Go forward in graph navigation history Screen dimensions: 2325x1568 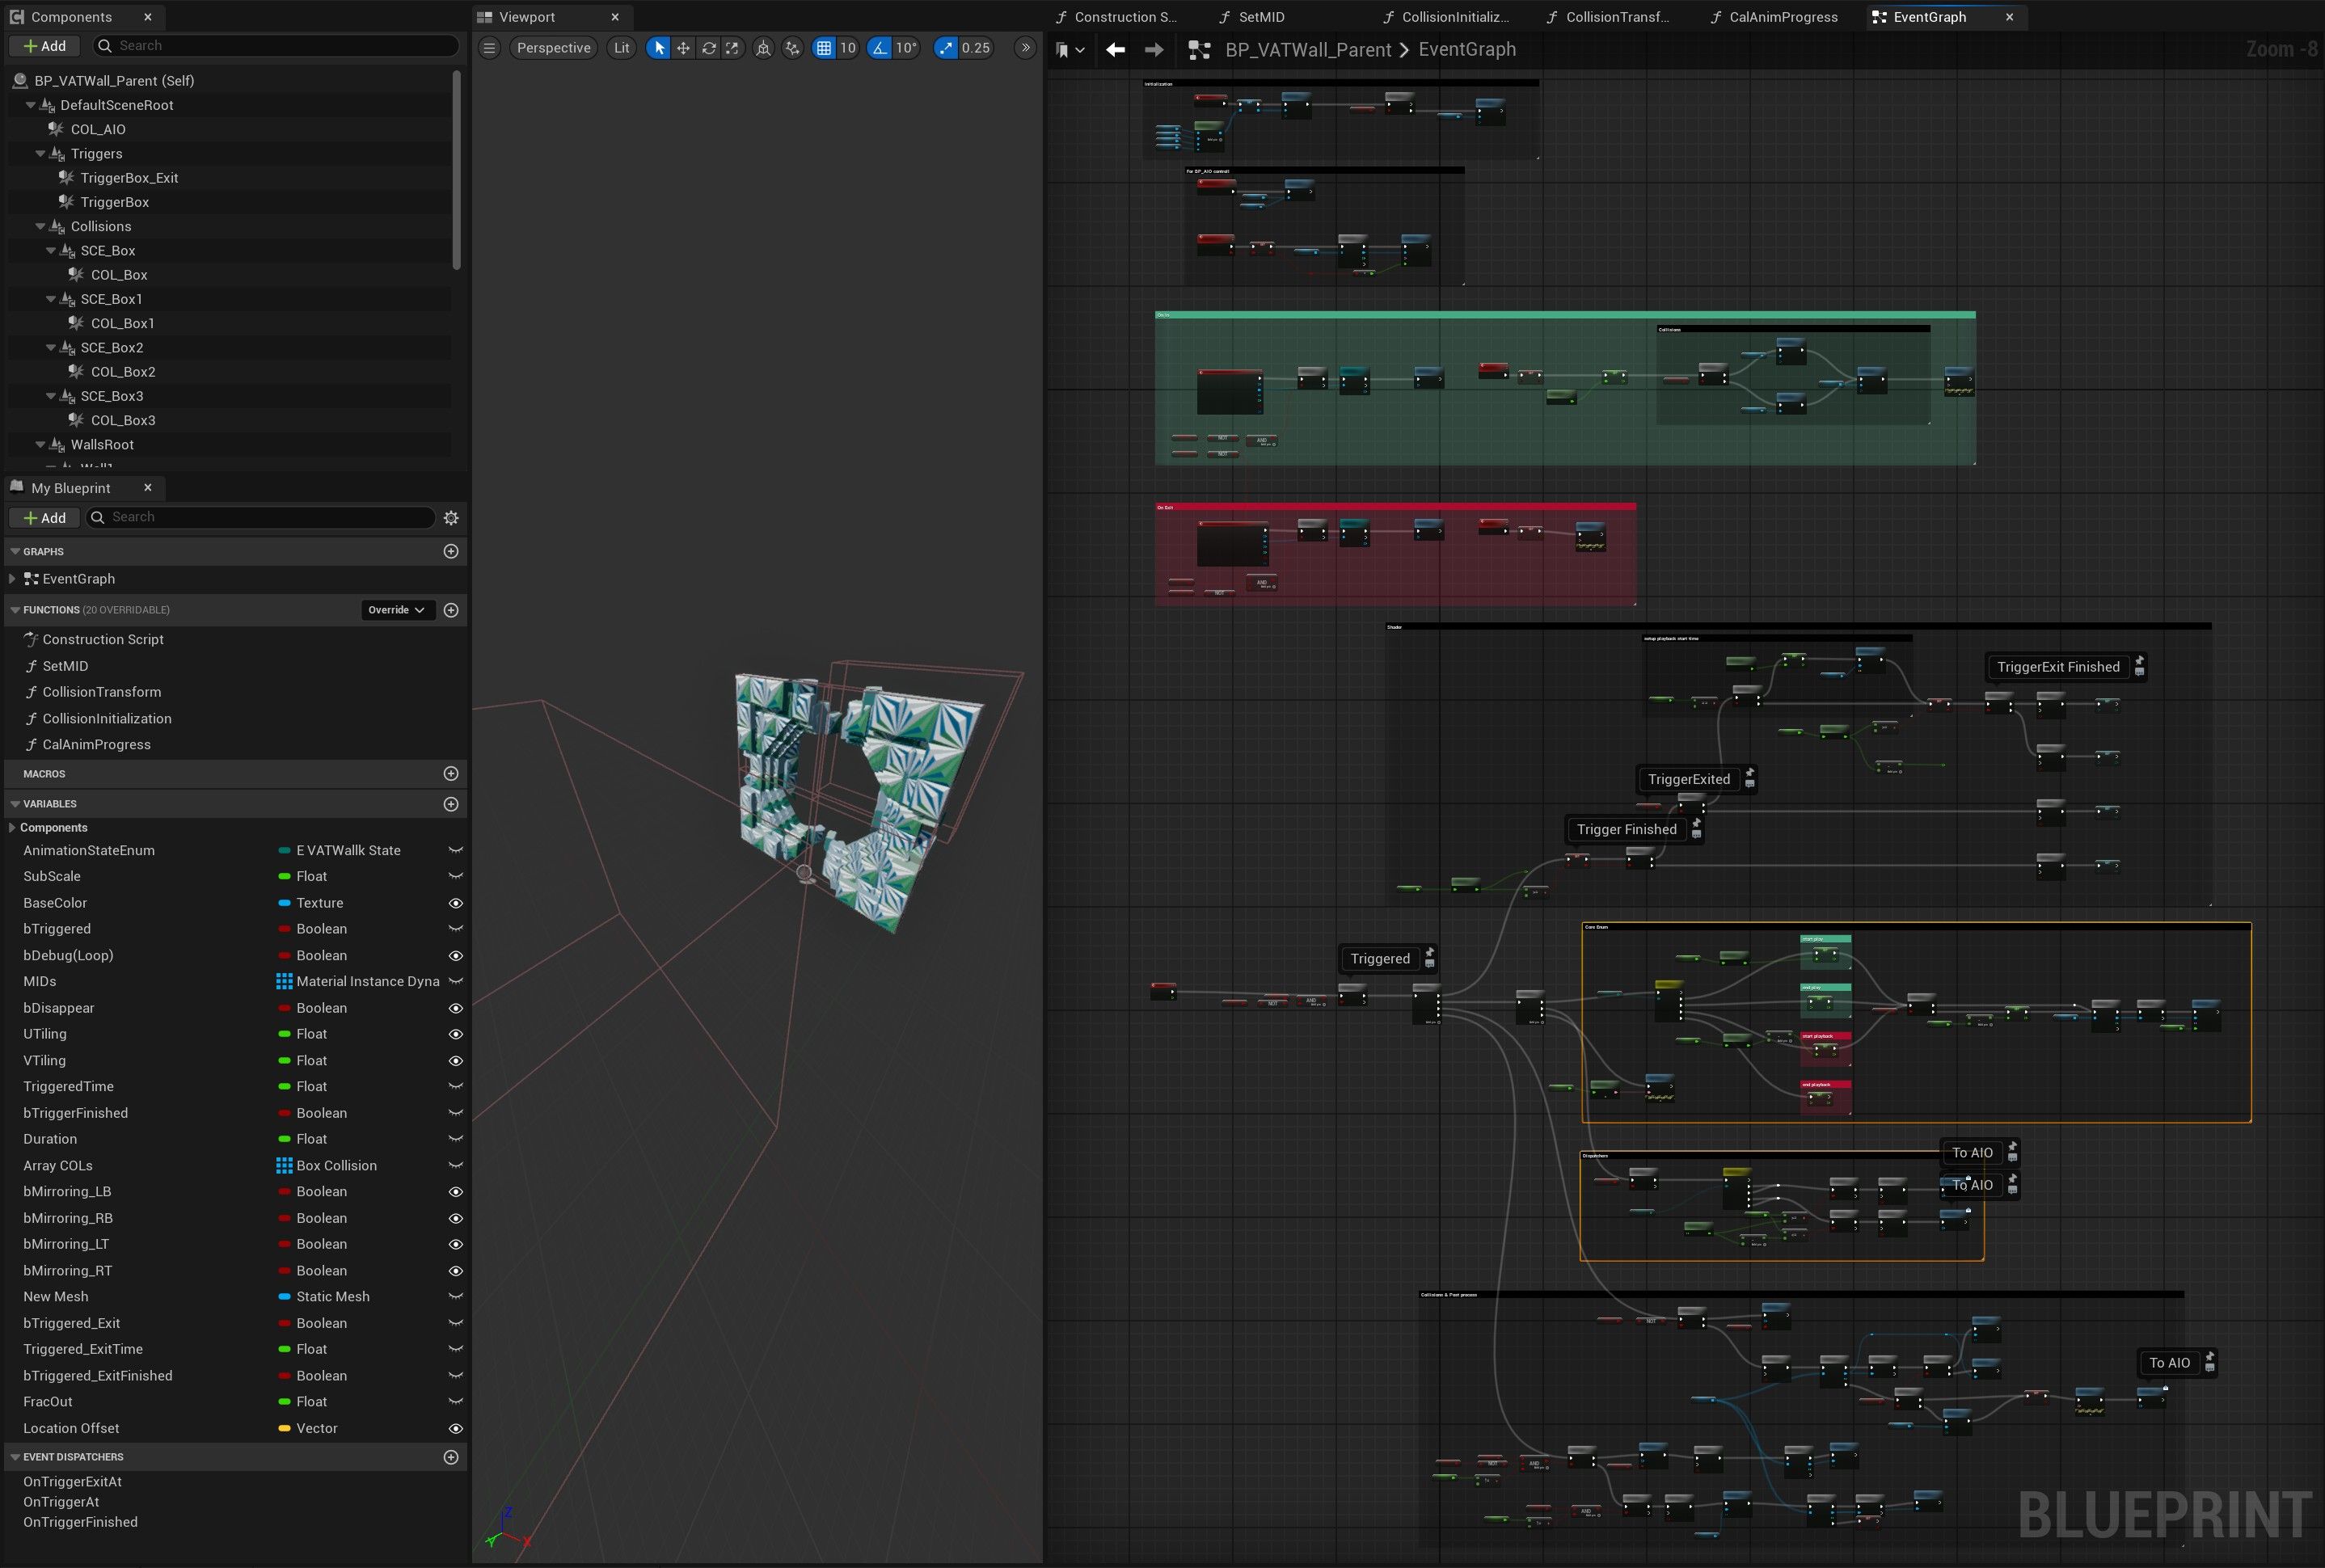click(1154, 50)
